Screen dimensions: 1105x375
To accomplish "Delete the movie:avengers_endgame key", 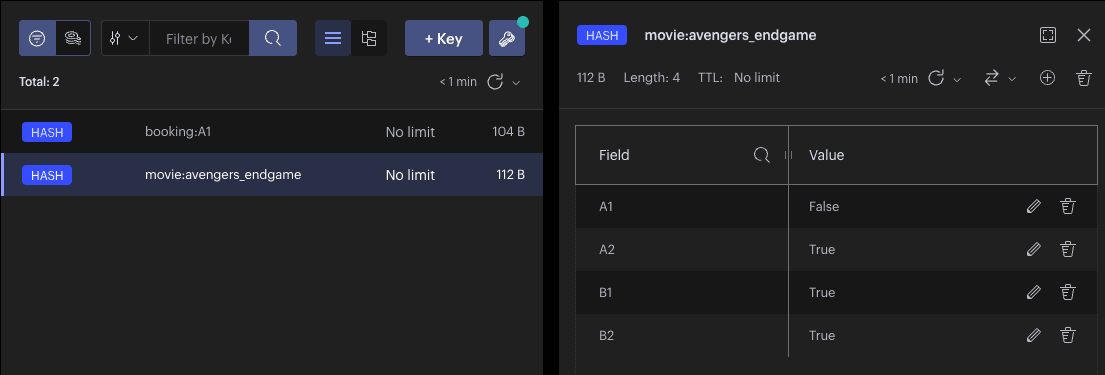I will 1084,78.
